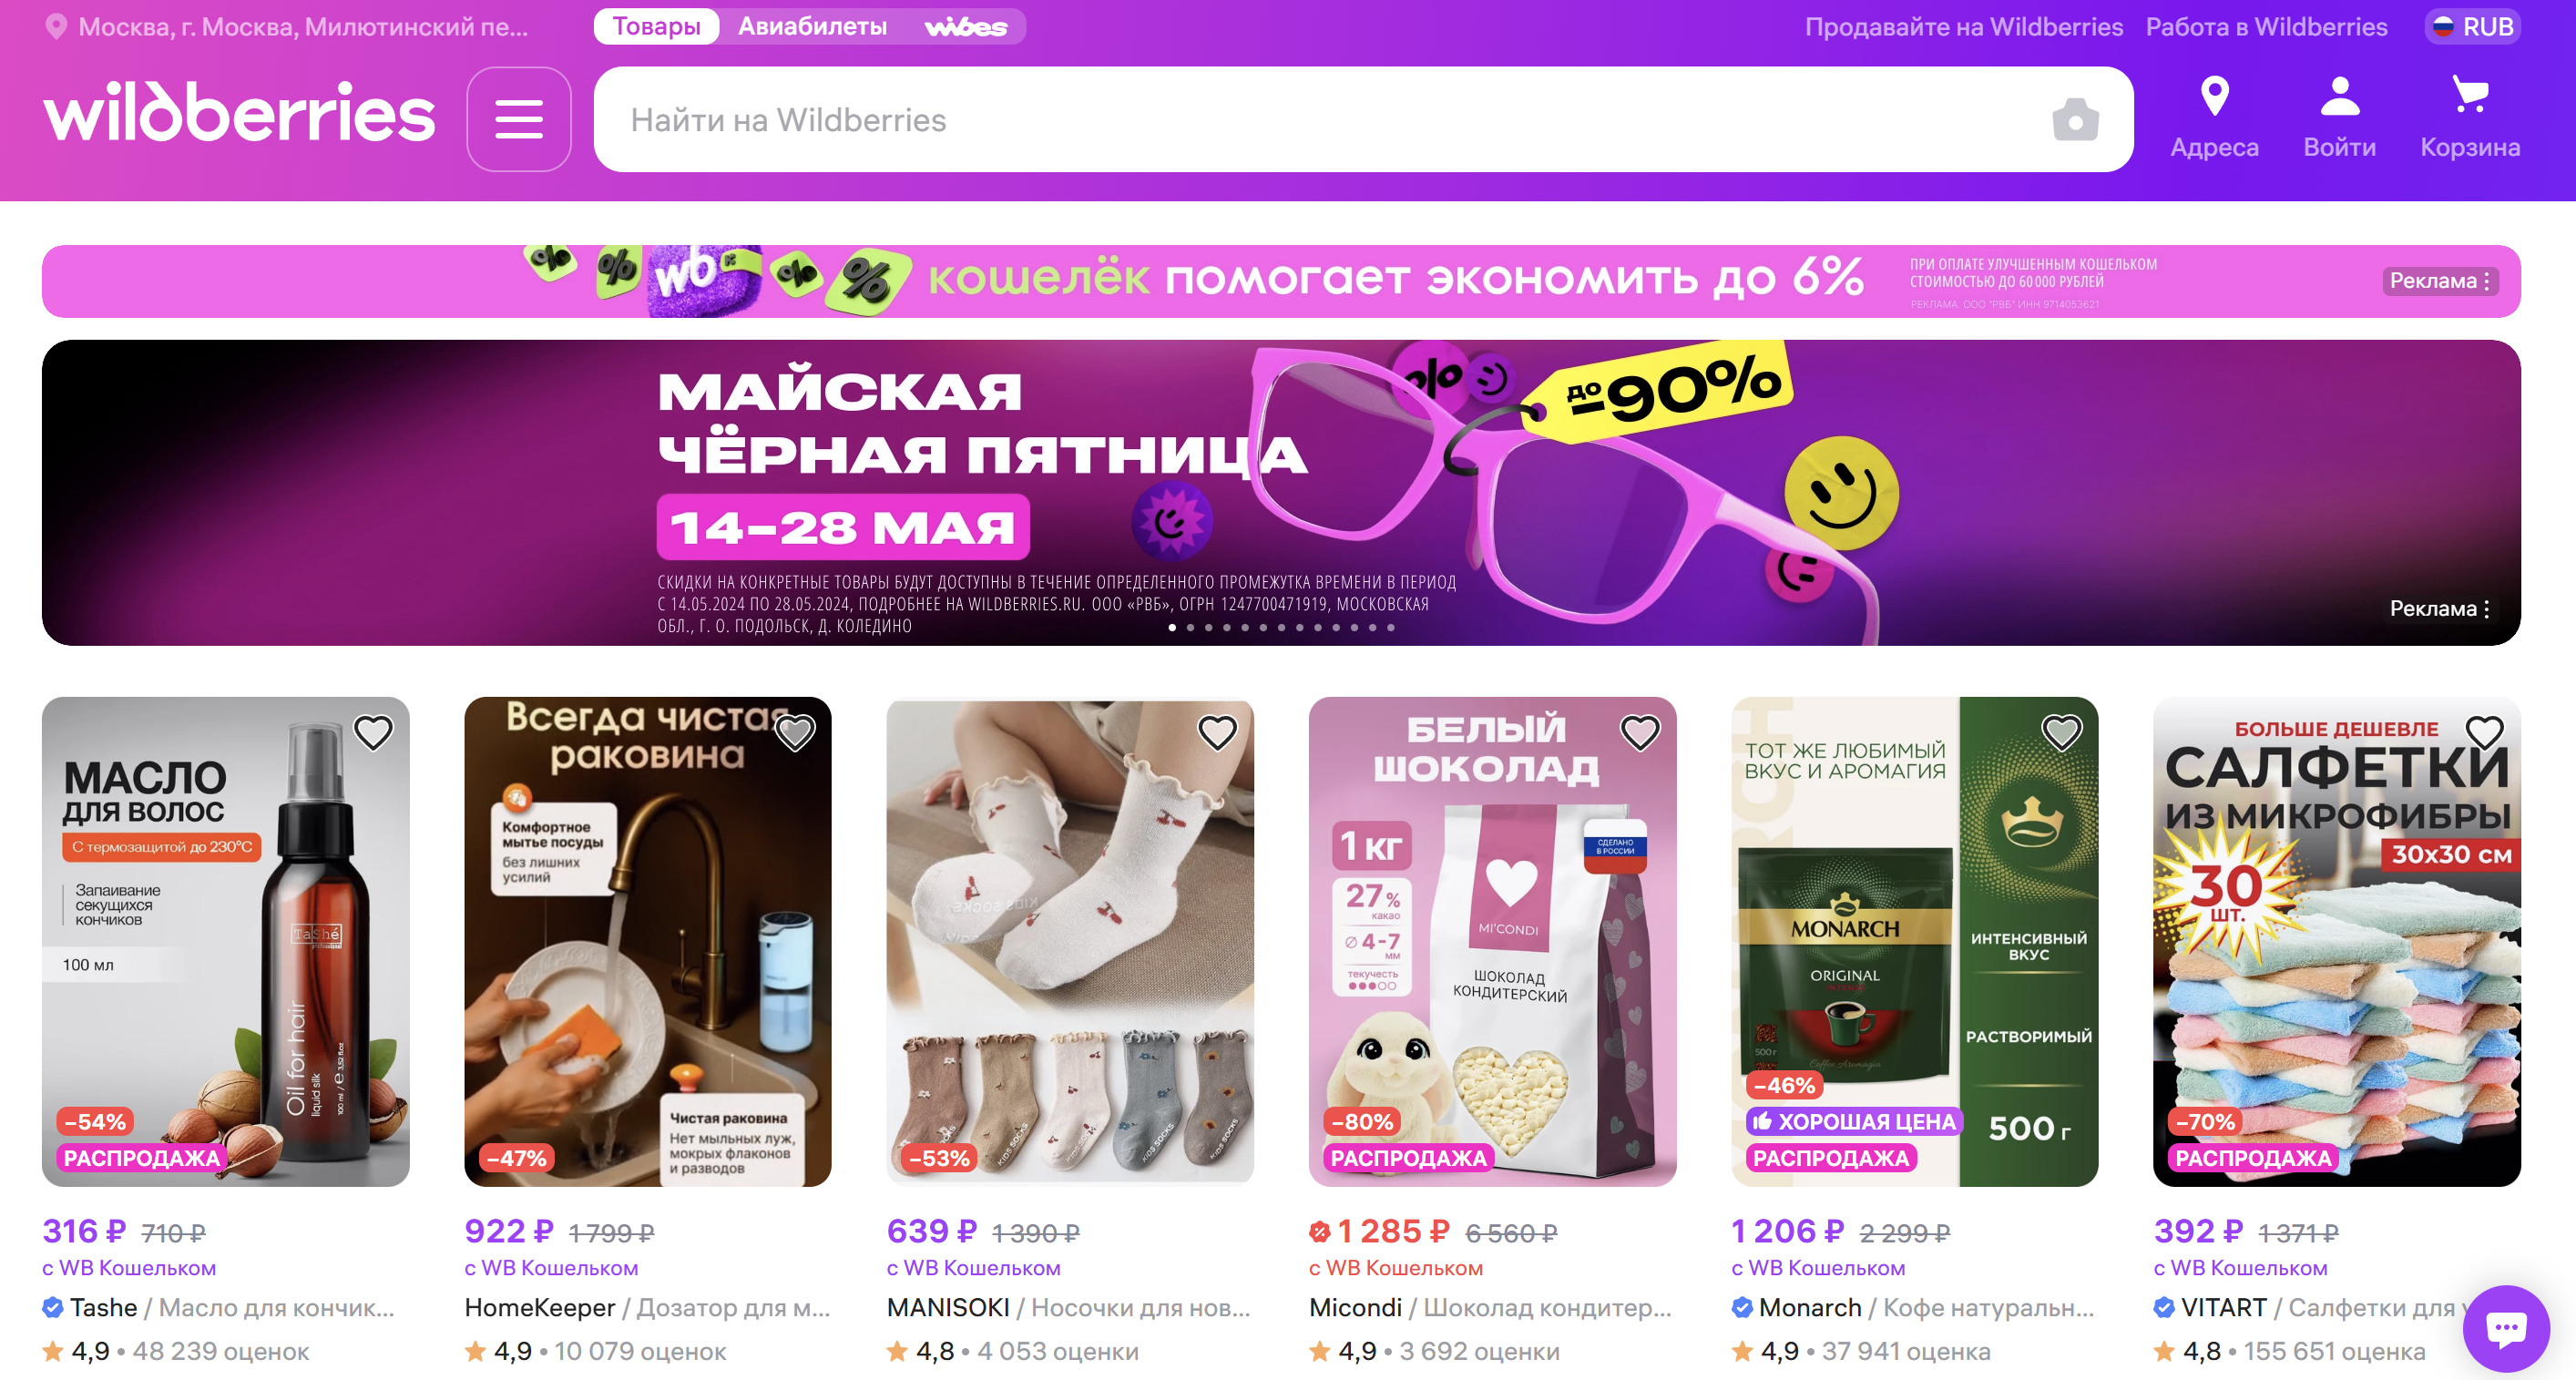Open the hamburger catalog menu

tap(518, 119)
